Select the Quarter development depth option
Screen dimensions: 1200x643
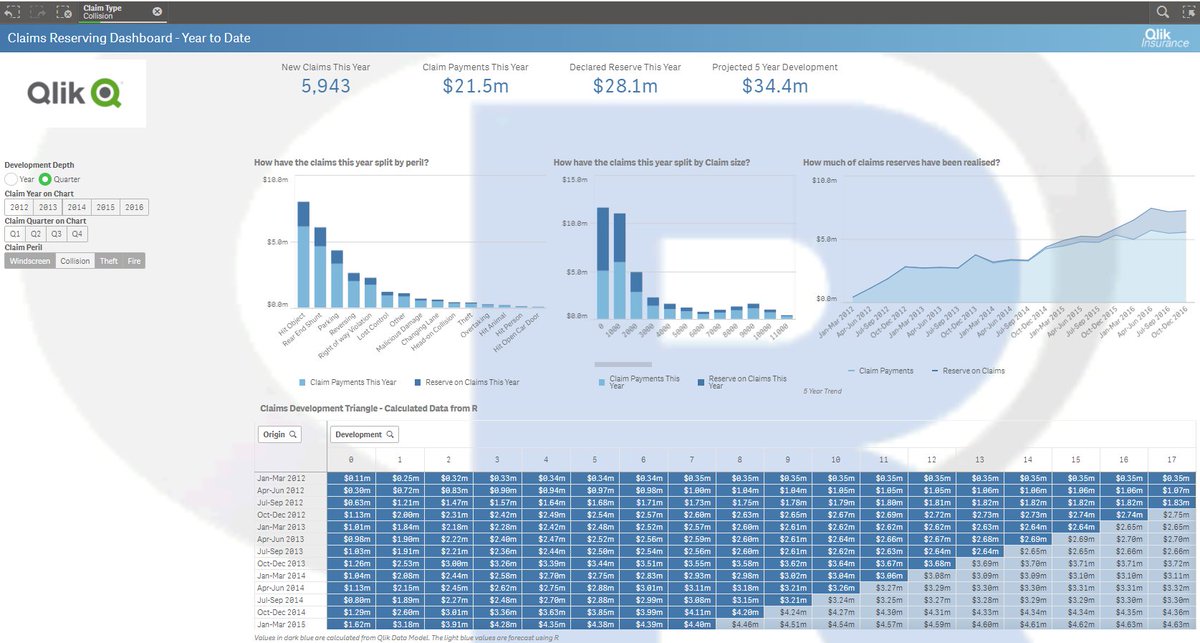click(44, 179)
